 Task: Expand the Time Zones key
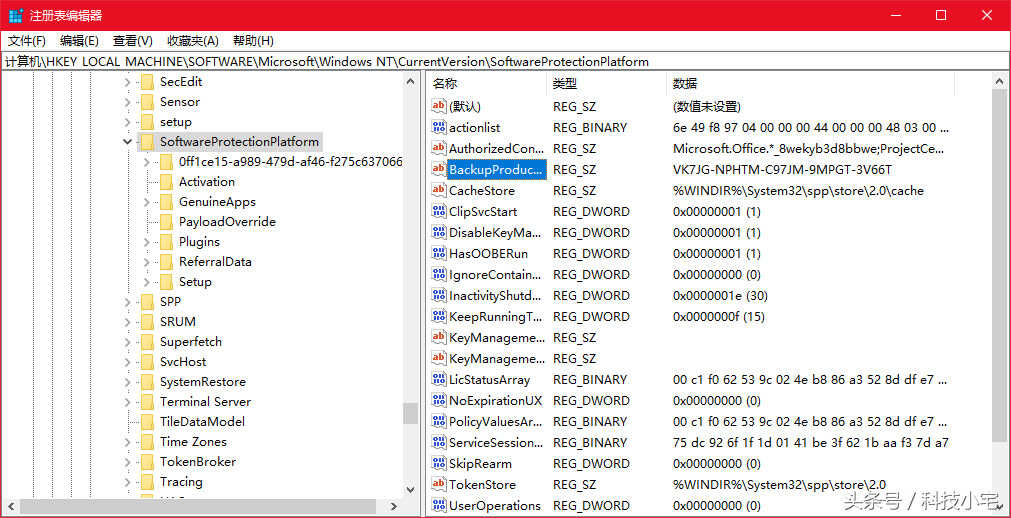[128, 442]
